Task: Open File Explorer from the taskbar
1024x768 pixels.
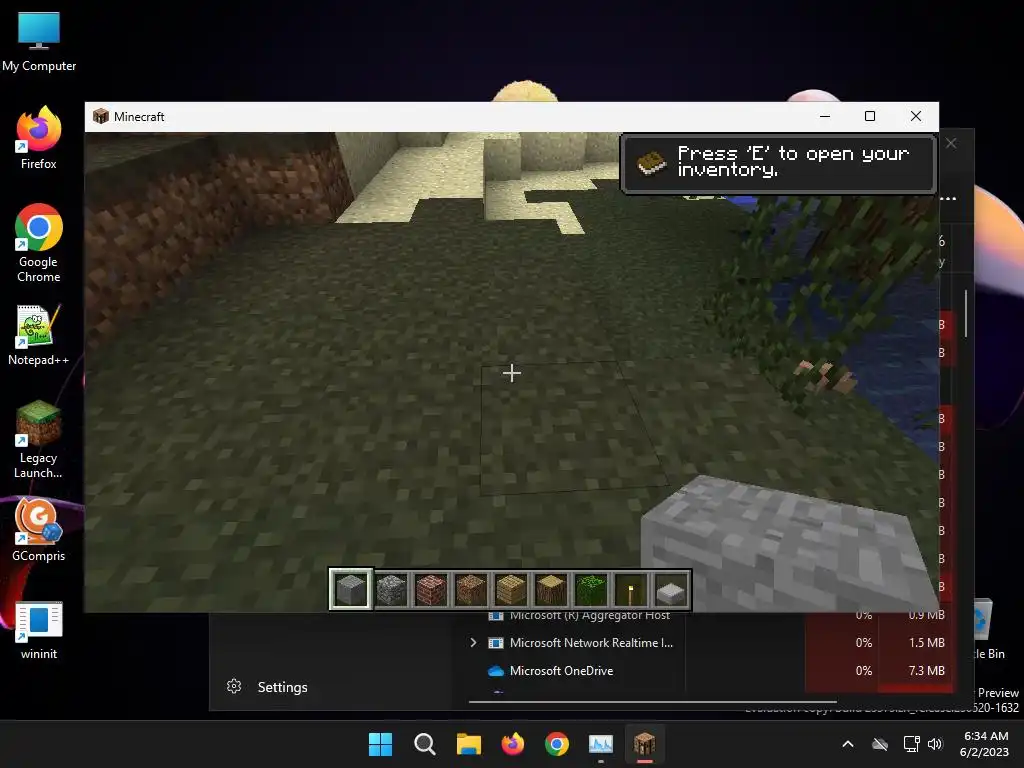Action: [x=468, y=744]
